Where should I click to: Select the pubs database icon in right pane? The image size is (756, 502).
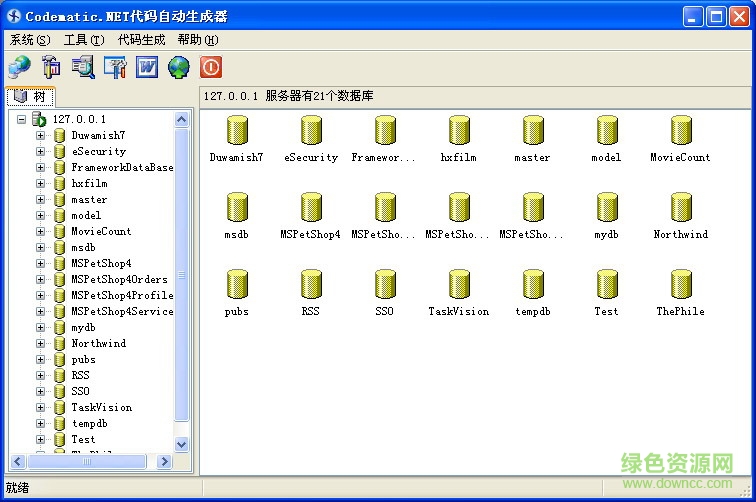point(237,284)
